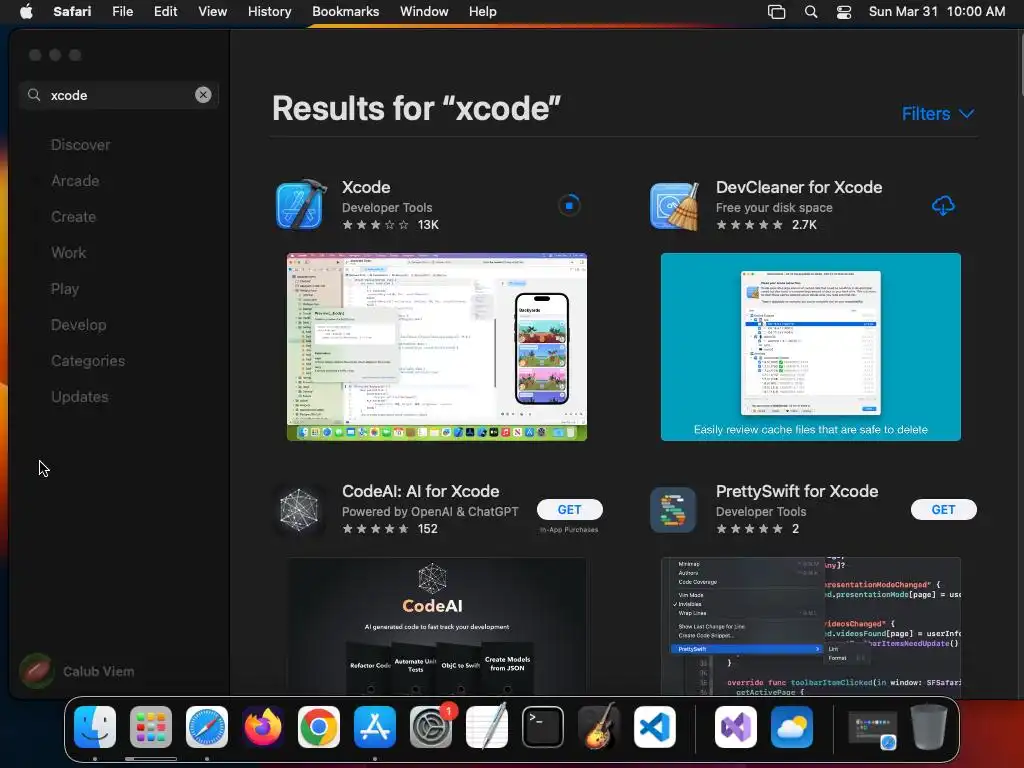Open the Apple menu

point(26,12)
